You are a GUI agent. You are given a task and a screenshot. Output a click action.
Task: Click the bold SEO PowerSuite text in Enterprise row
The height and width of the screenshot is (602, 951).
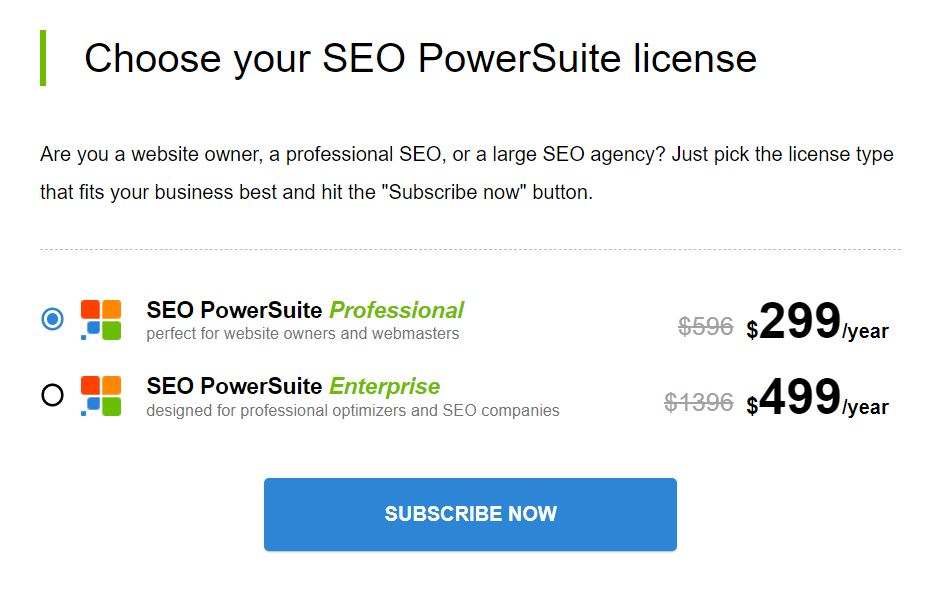[x=234, y=386]
